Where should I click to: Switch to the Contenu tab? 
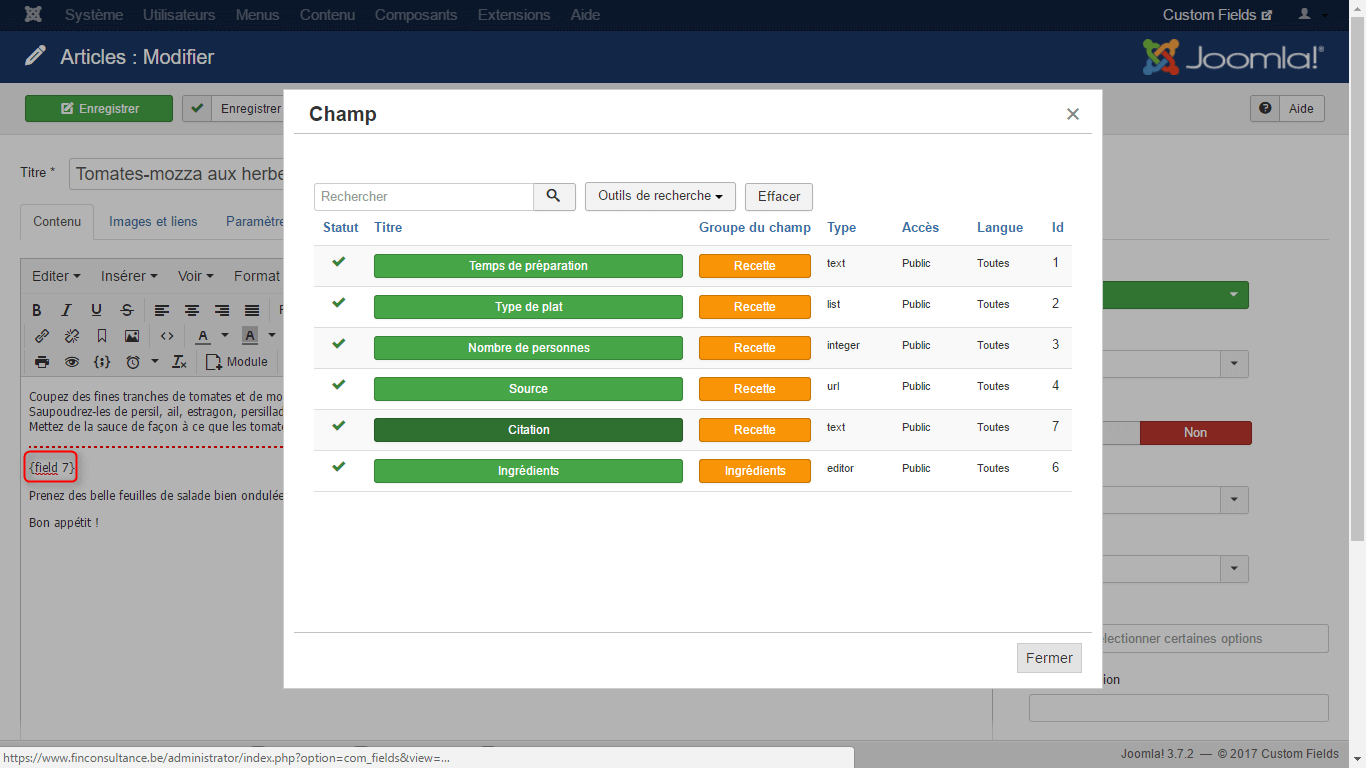tap(57, 222)
